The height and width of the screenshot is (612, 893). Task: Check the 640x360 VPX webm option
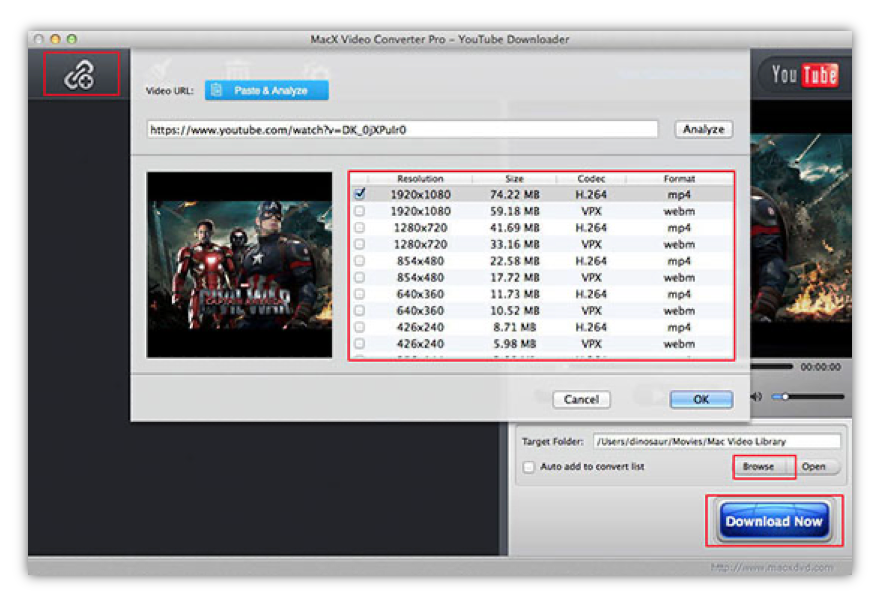pos(359,310)
